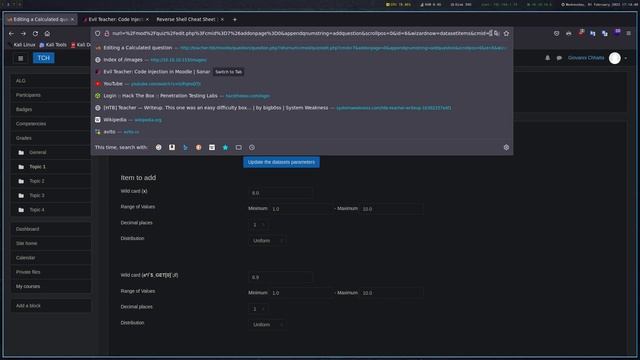
Task: Close the Reverse Shell Cheat Sheet tab
Action: 222,19
